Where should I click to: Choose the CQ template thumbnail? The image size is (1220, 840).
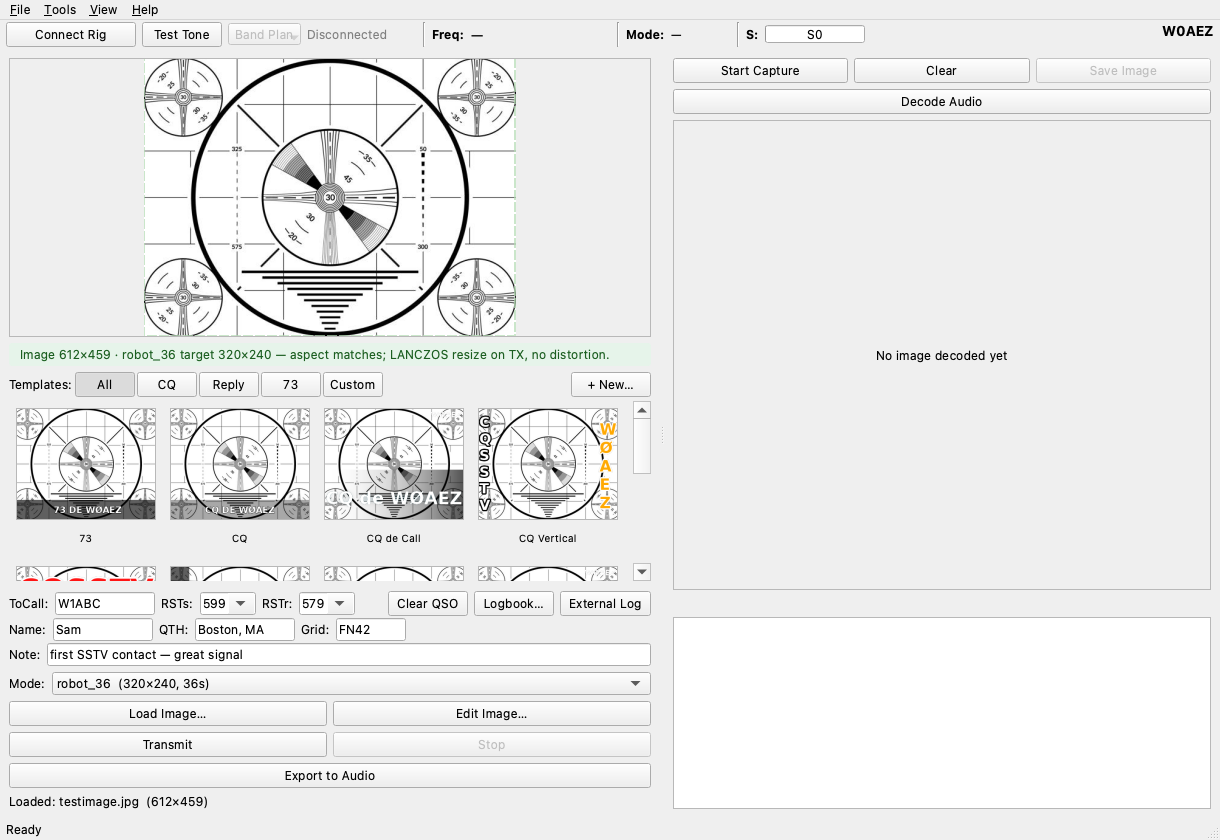click(240, 464)
